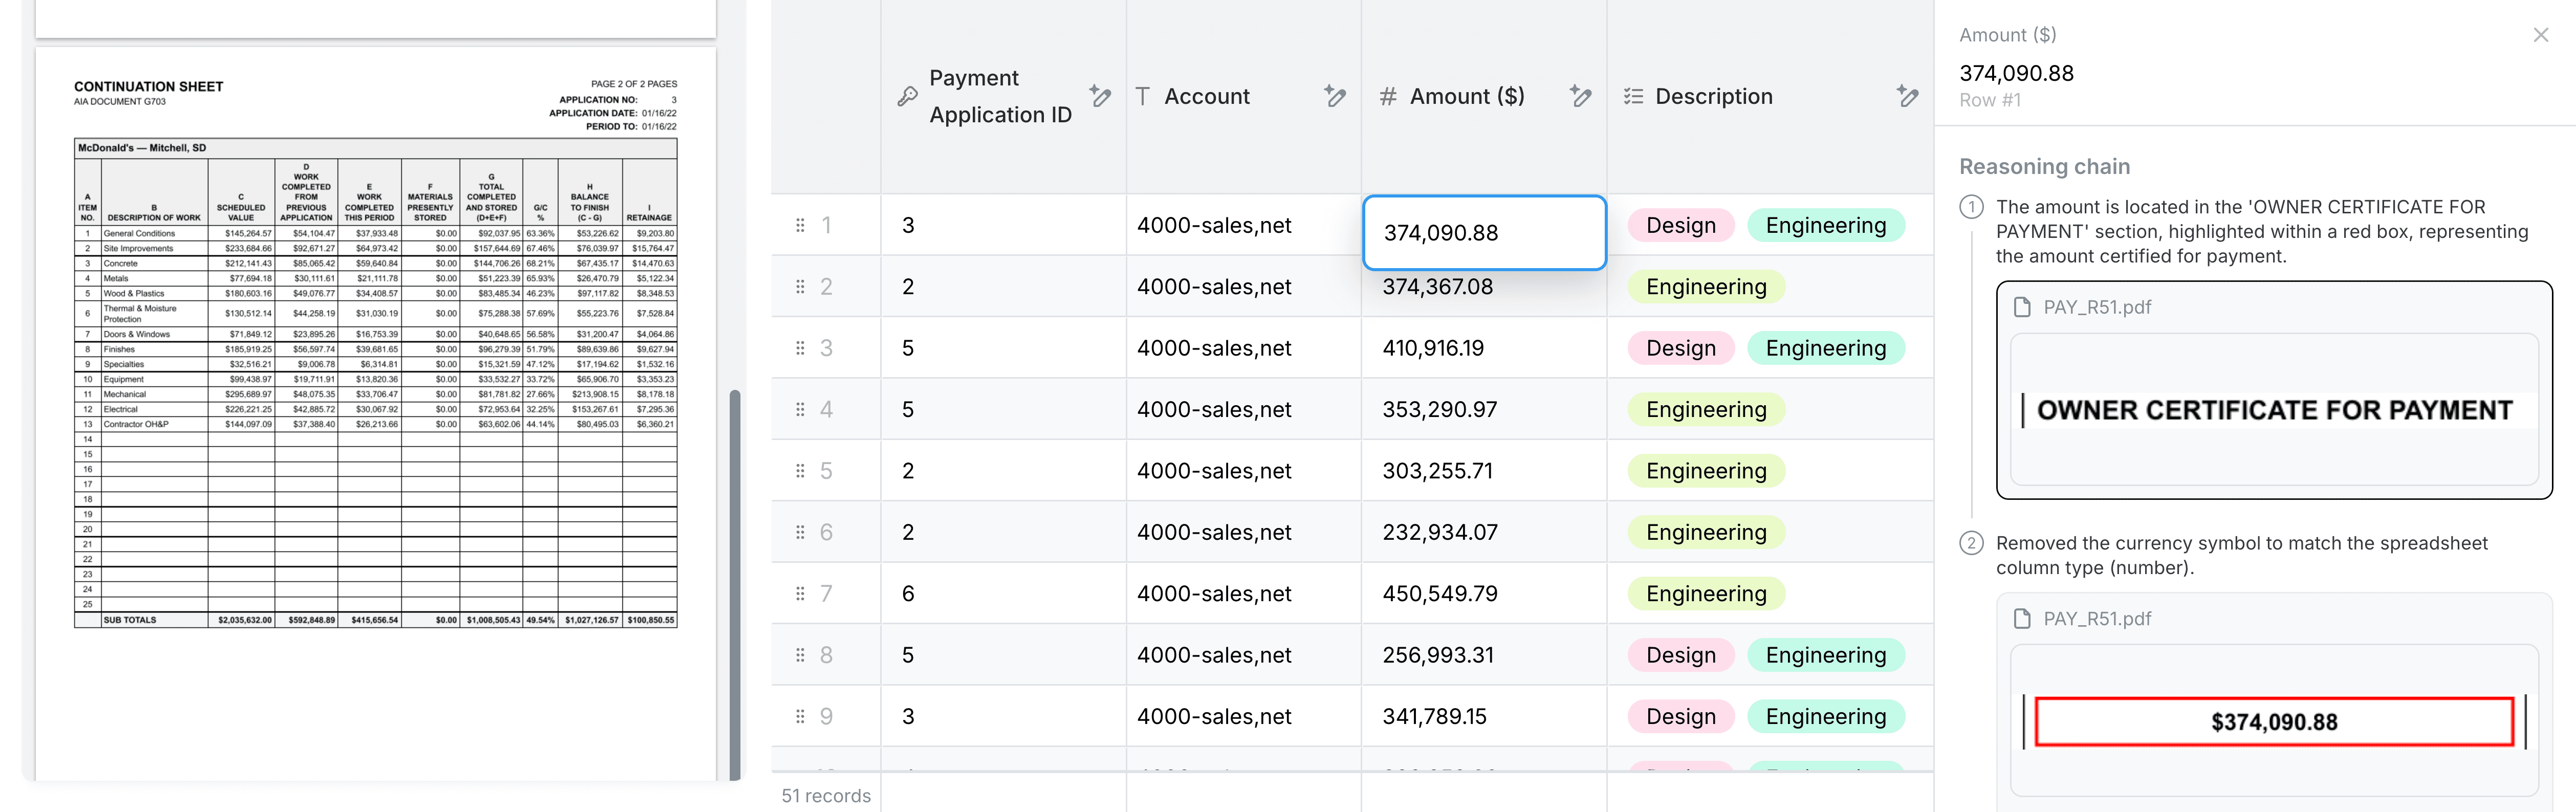Select the amount cell 450,549.79
The image size is (2576, 812).
[1440, 594]
